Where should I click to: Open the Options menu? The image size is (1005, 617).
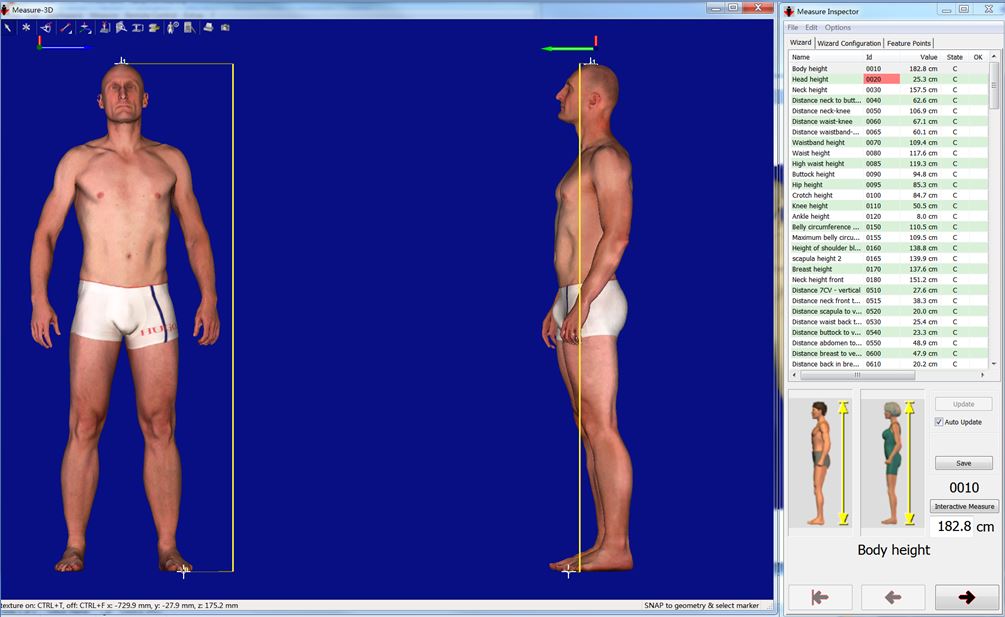pyautogui.click(x=838, y=27)
